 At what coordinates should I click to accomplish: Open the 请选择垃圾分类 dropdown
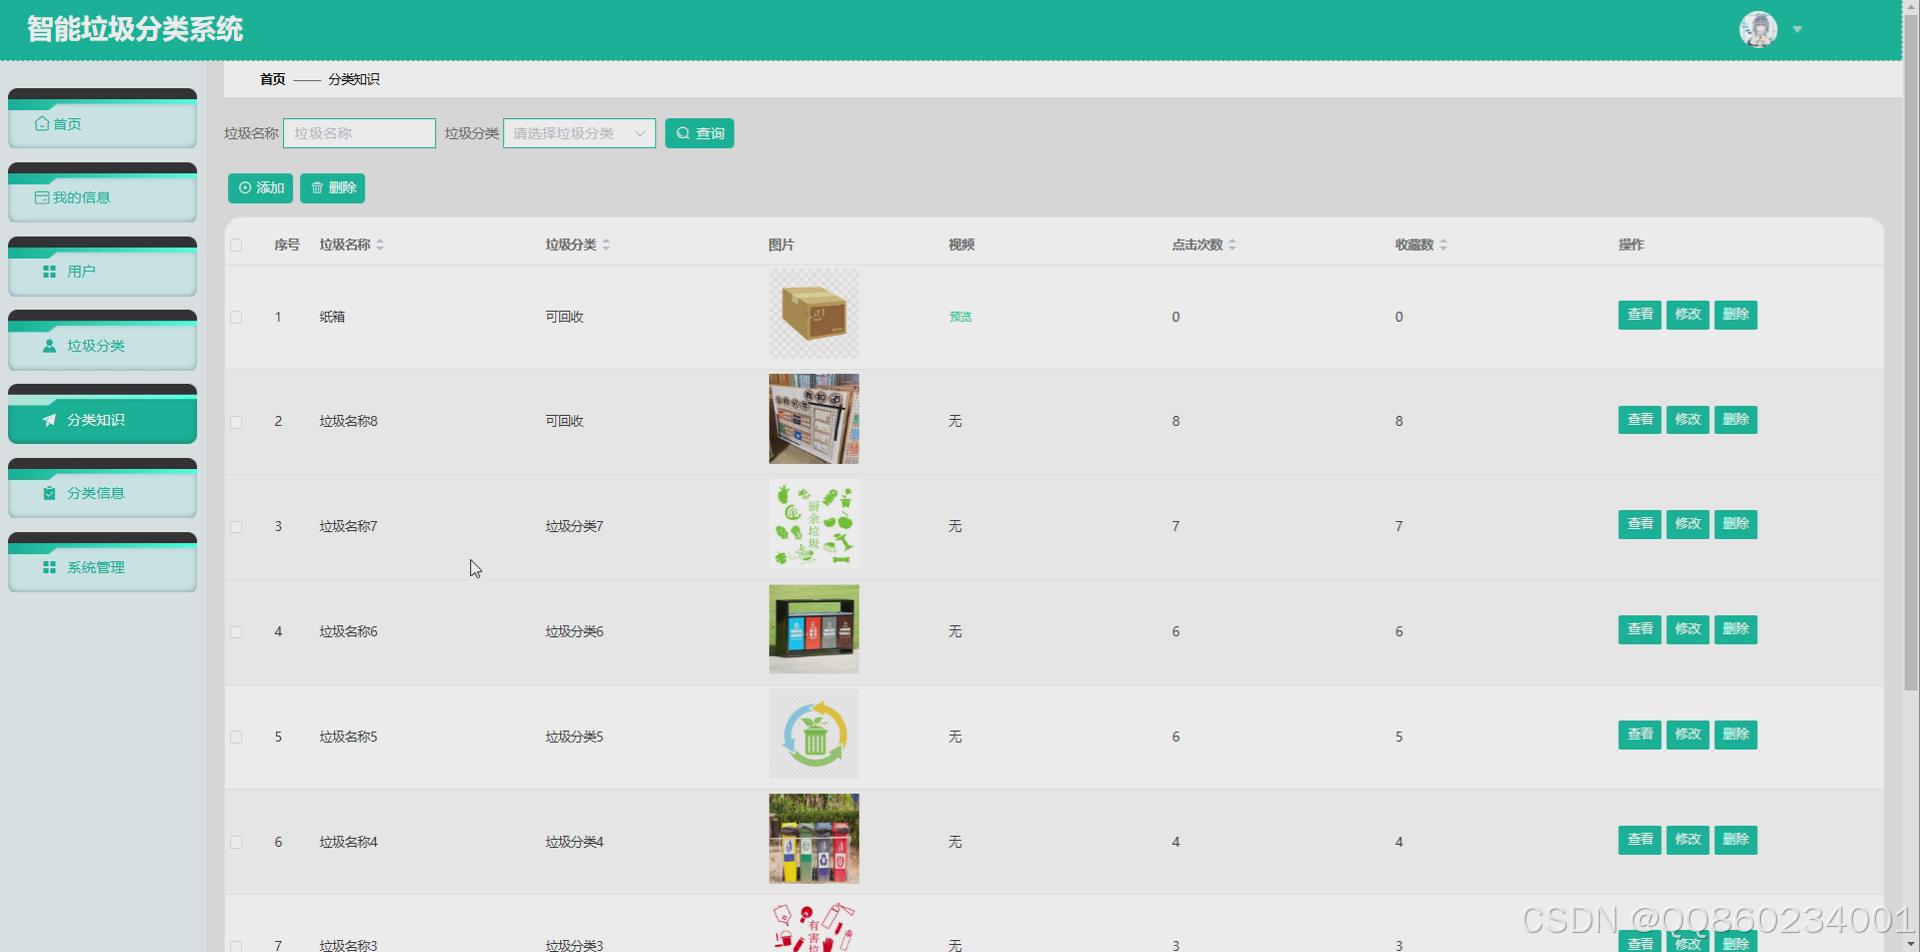click(579, 133)
